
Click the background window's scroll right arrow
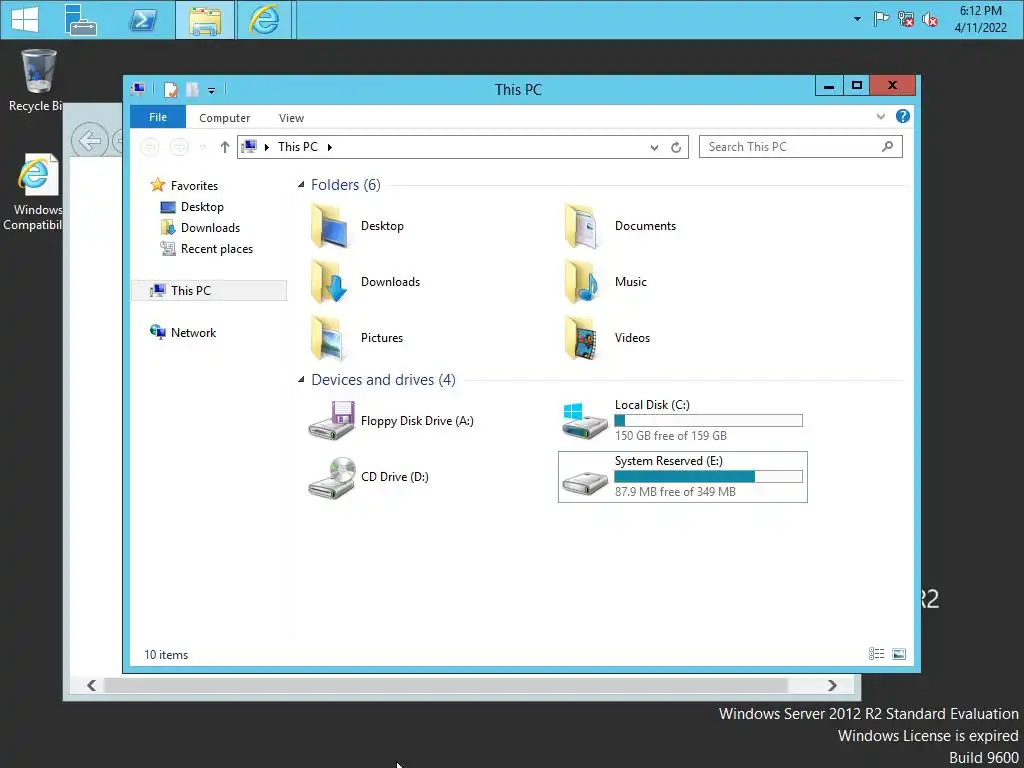832,685
